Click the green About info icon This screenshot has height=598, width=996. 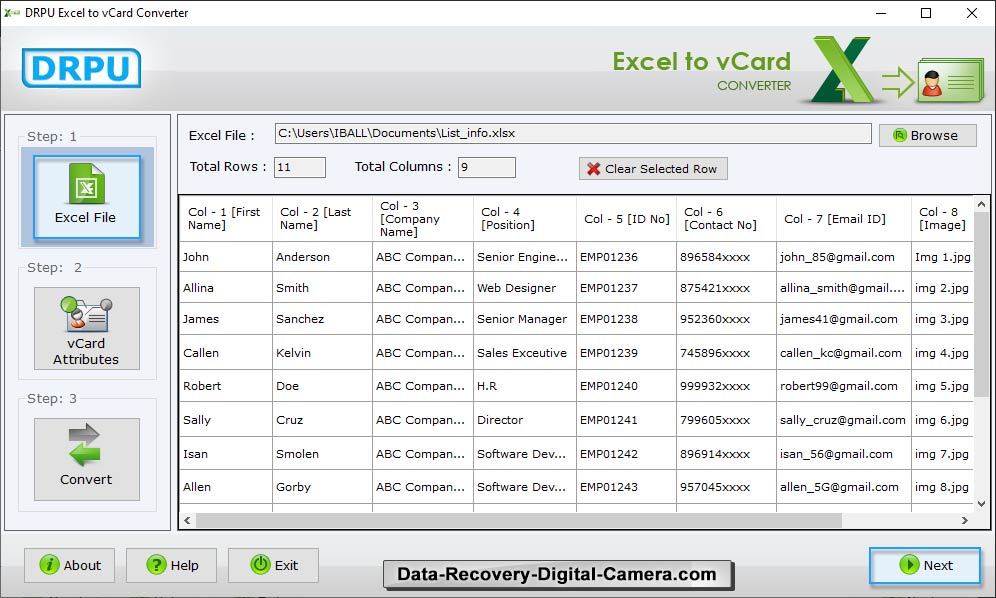click(x=49, y=564)
